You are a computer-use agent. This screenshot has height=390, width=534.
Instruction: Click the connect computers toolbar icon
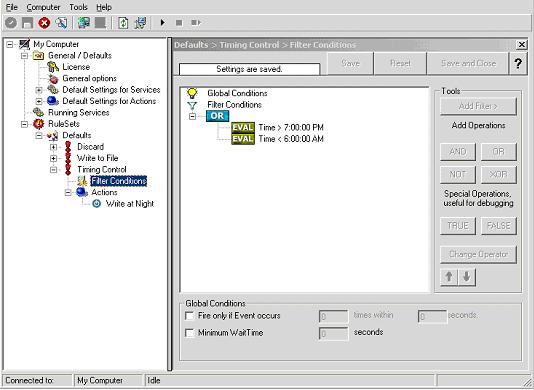coord(83,23)
